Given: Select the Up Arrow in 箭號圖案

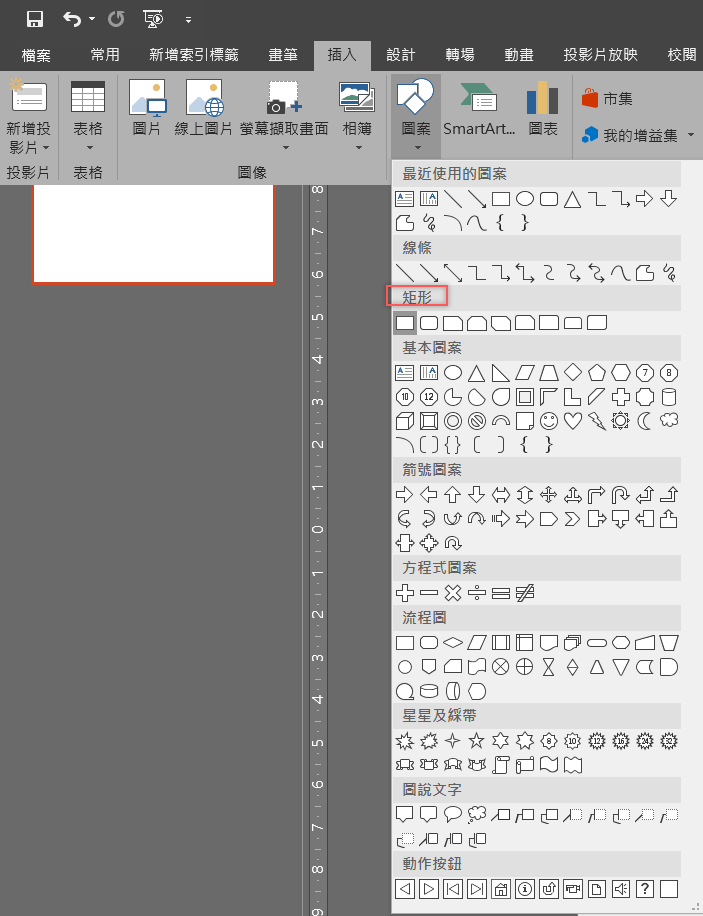Looking at the screenshot, I should [452, 495].
